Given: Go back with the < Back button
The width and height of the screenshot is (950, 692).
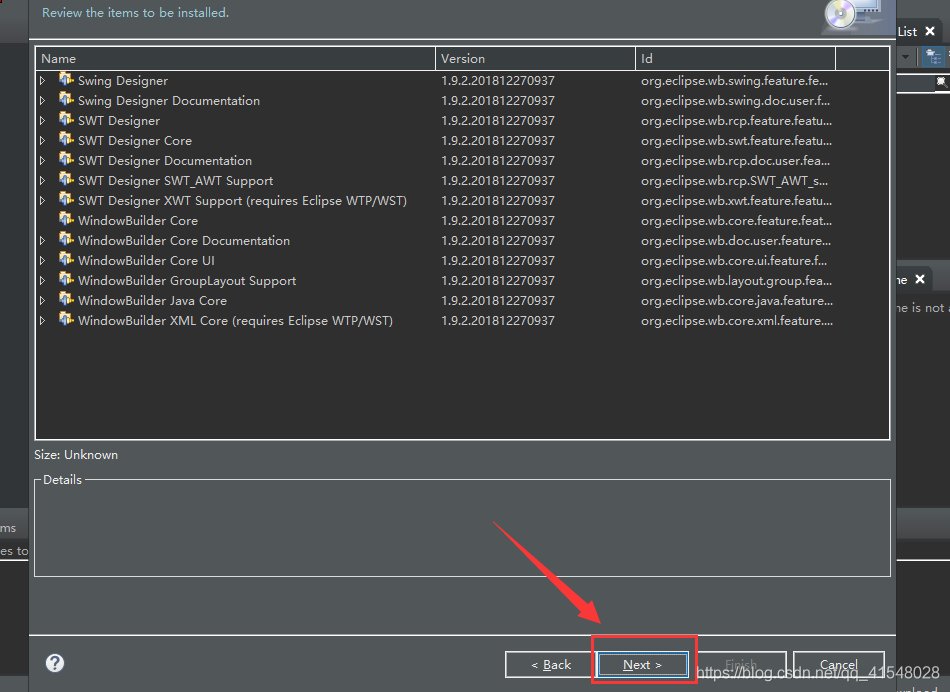Looking at the screenshot, I should 551,665.
